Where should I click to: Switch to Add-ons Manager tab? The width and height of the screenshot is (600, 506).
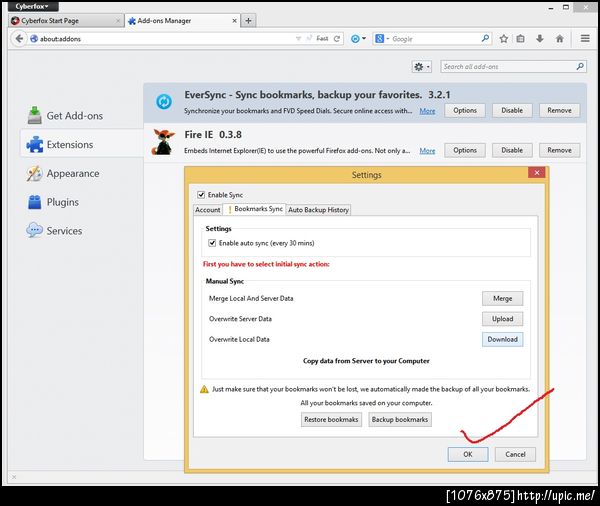(x=182, y=21)
